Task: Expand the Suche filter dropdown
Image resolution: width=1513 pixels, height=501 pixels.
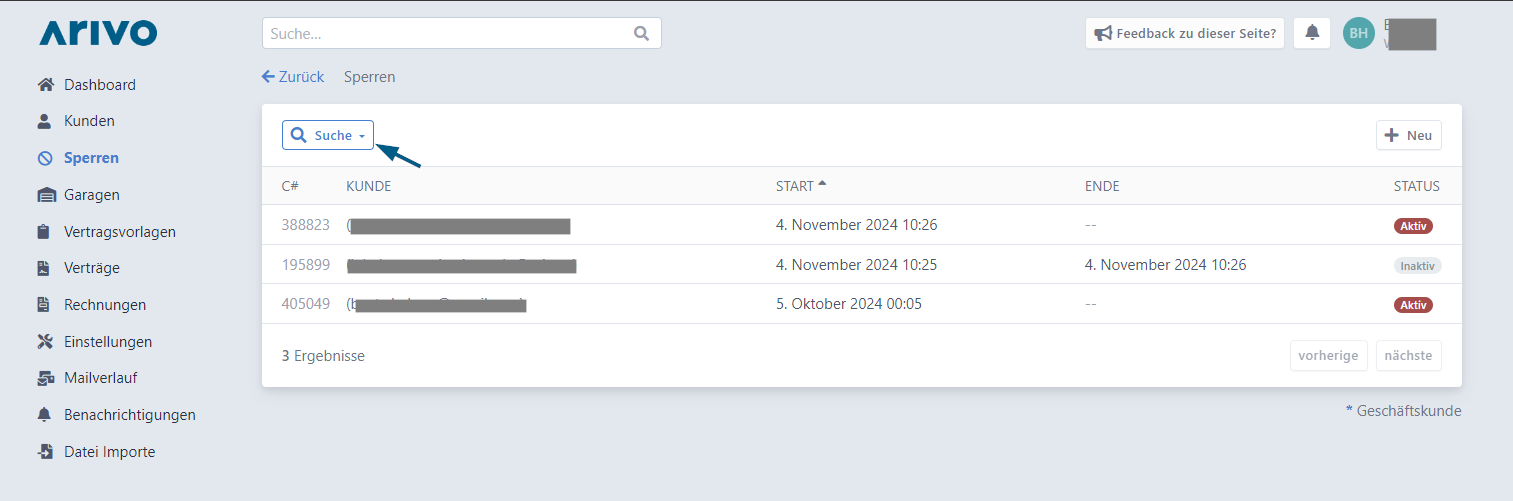Action: click(328, 135)
